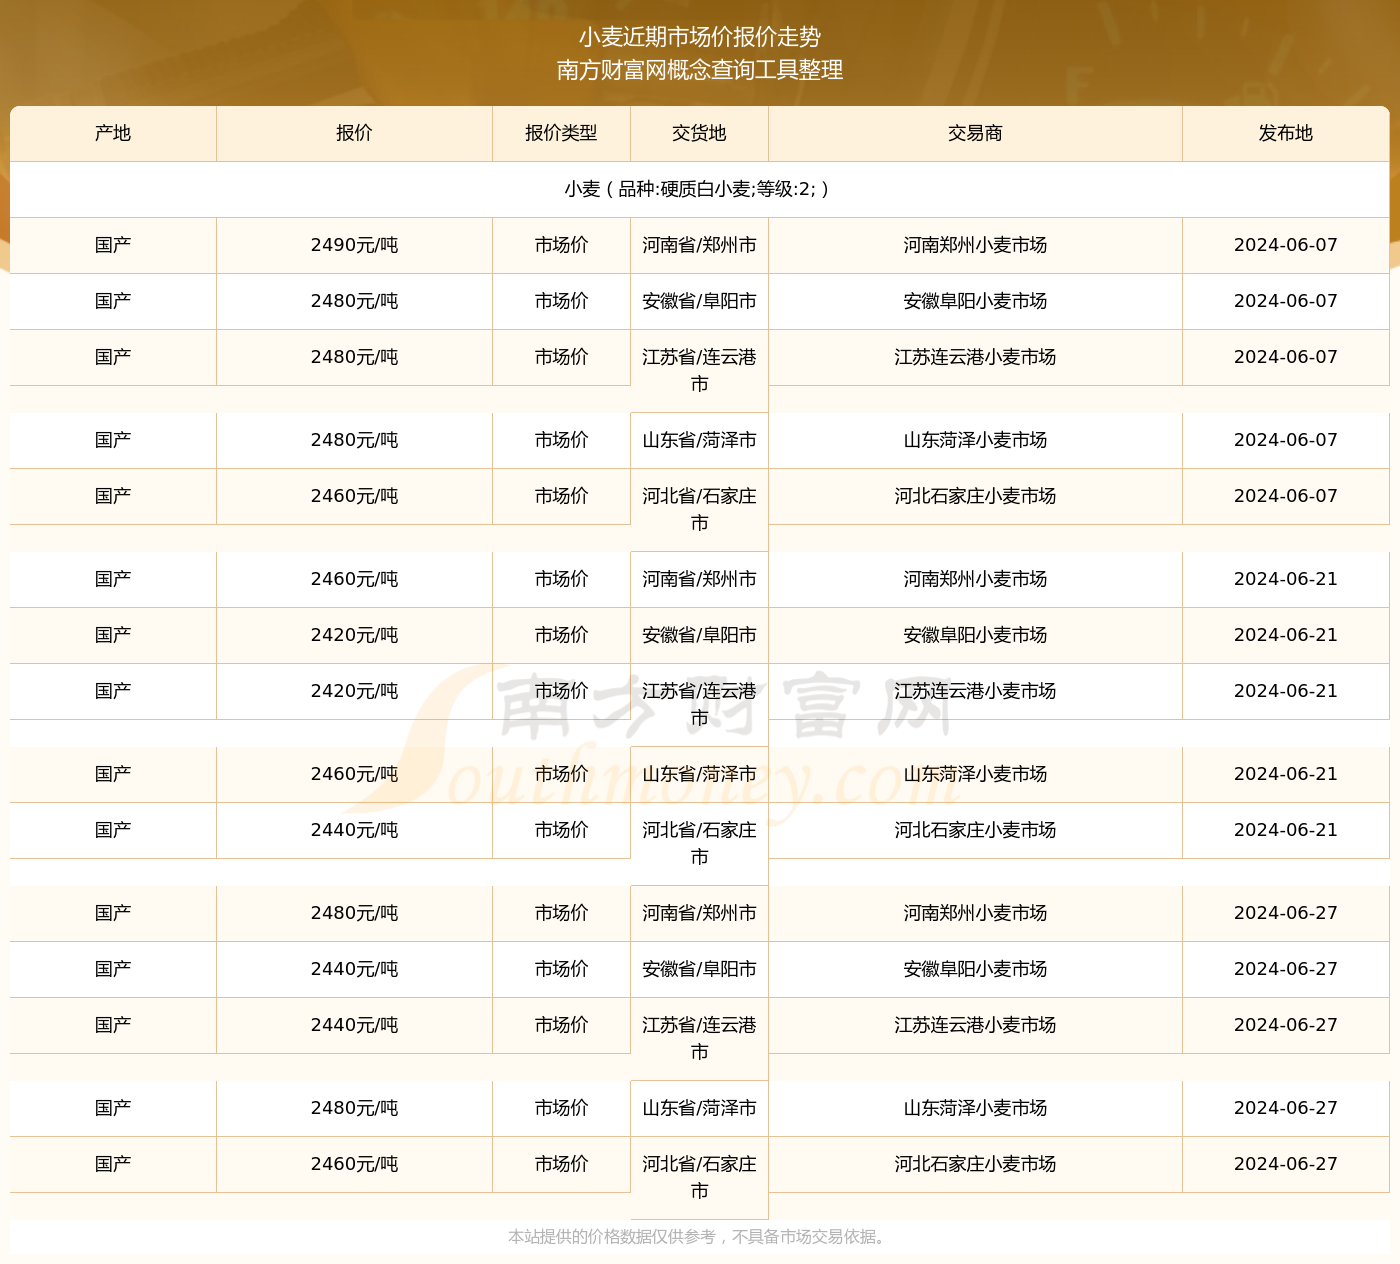
Task: Click 2024-06-21 date in the 河北石家庄 row
Action: tap(1285, 830)
